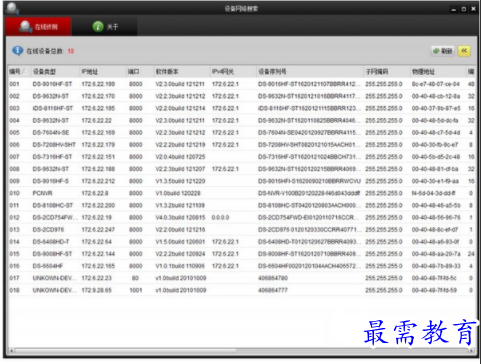Click port value 1001
Image resolution: width=485 pixels, height=364 pixels.
pos(136,290)
